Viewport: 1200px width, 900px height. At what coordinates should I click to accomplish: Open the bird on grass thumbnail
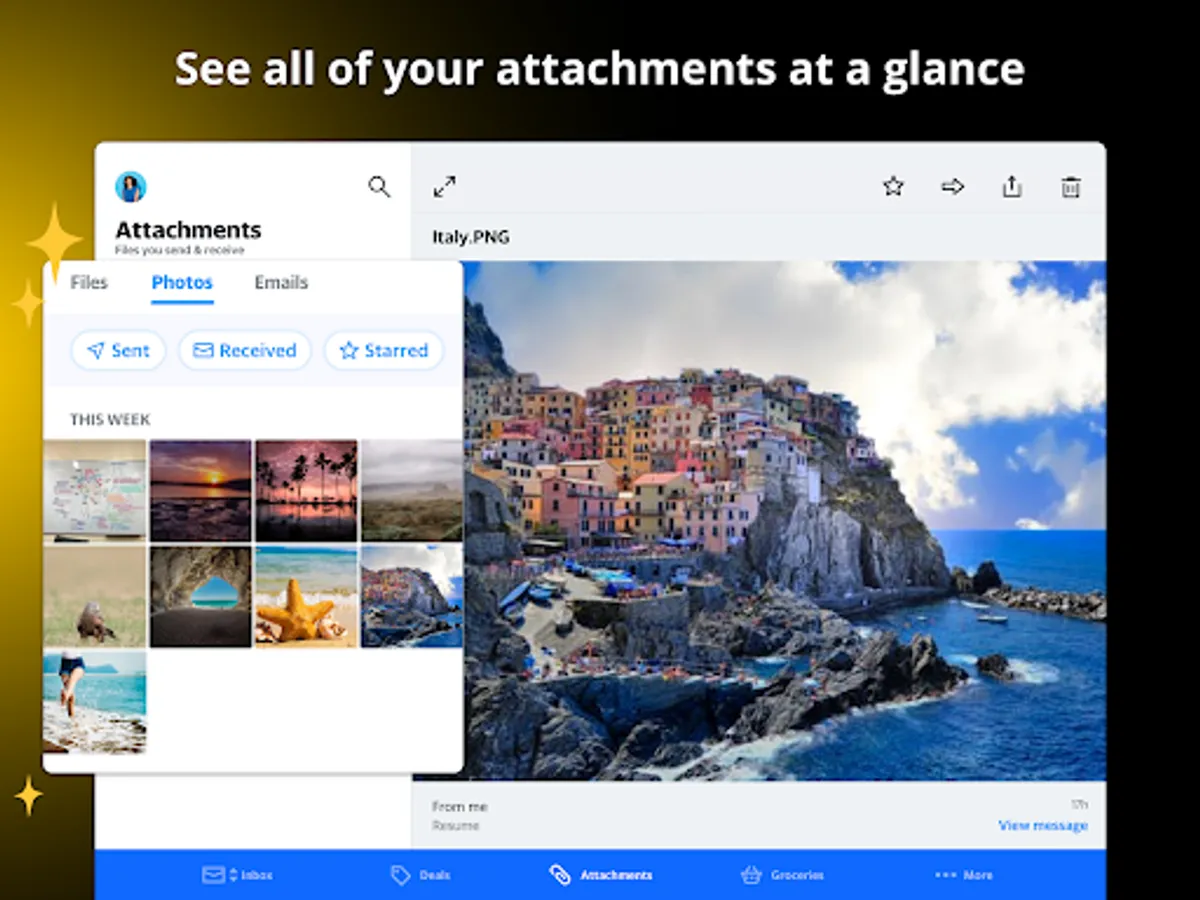(x=95, y=597)
